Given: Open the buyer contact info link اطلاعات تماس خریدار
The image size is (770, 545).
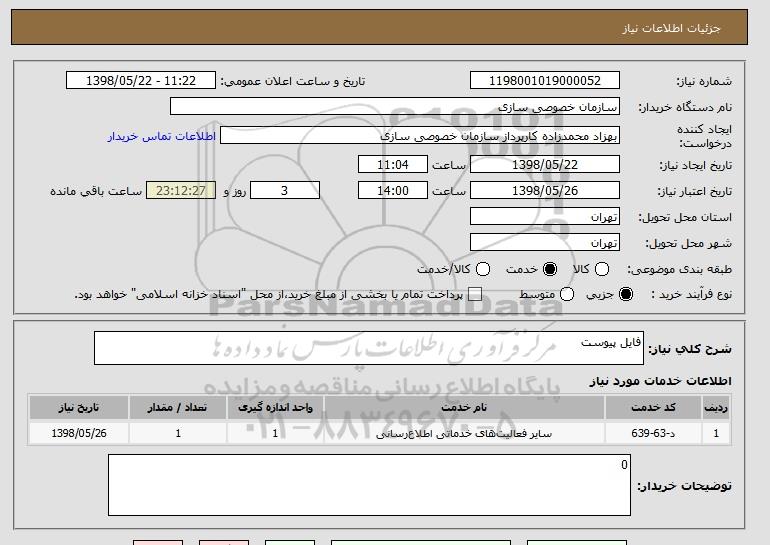Looking at the screenshot, I should 162,136.
